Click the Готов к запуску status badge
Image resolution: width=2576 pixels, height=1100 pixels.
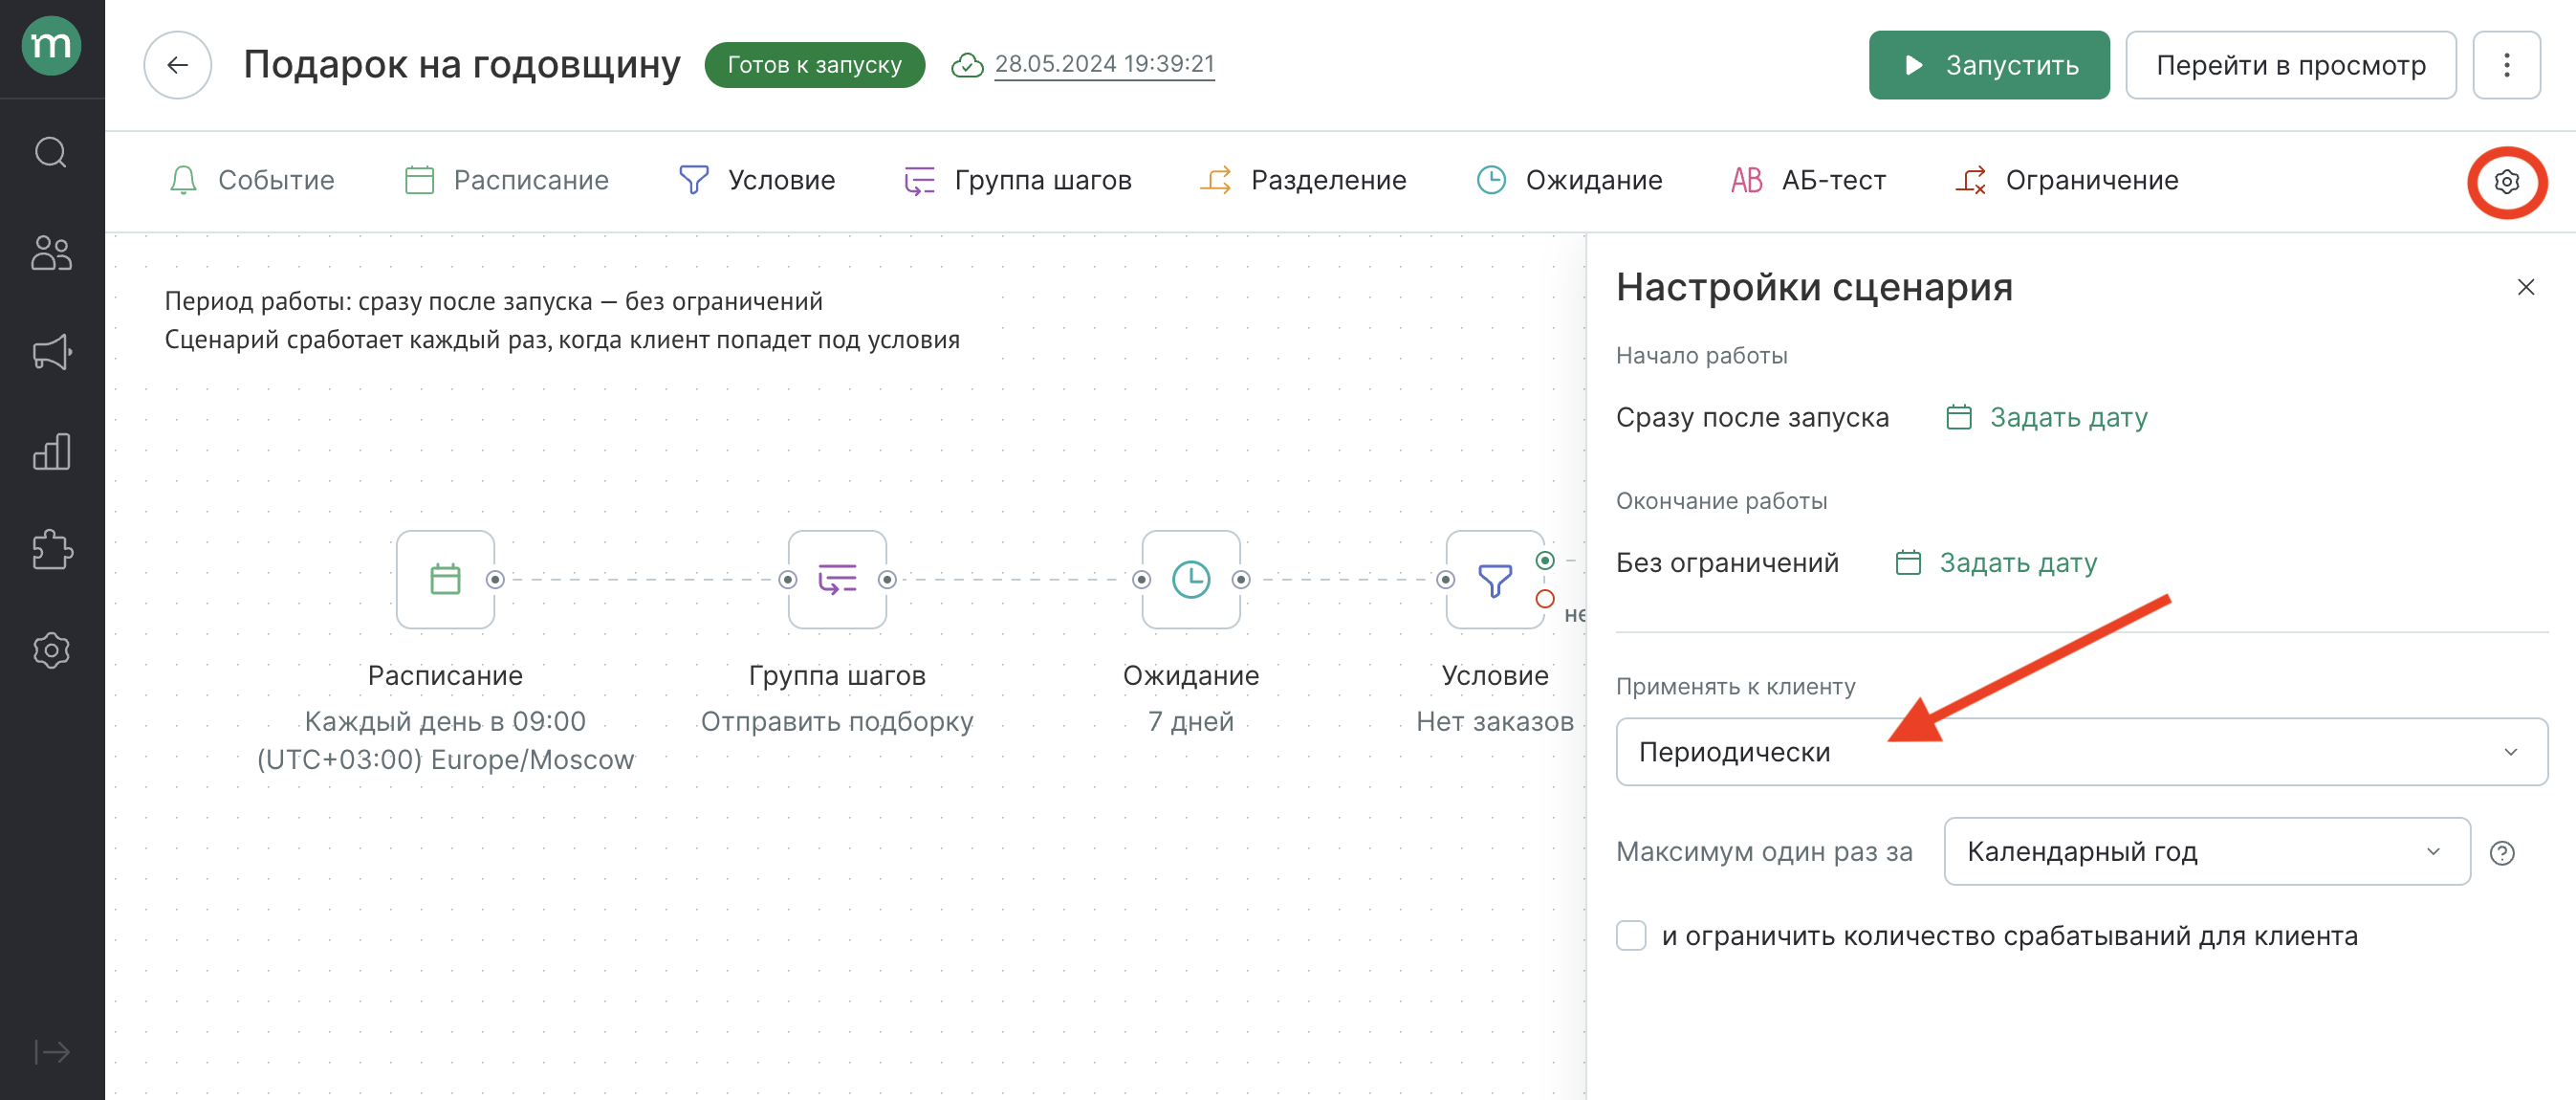tap(814, 65)
